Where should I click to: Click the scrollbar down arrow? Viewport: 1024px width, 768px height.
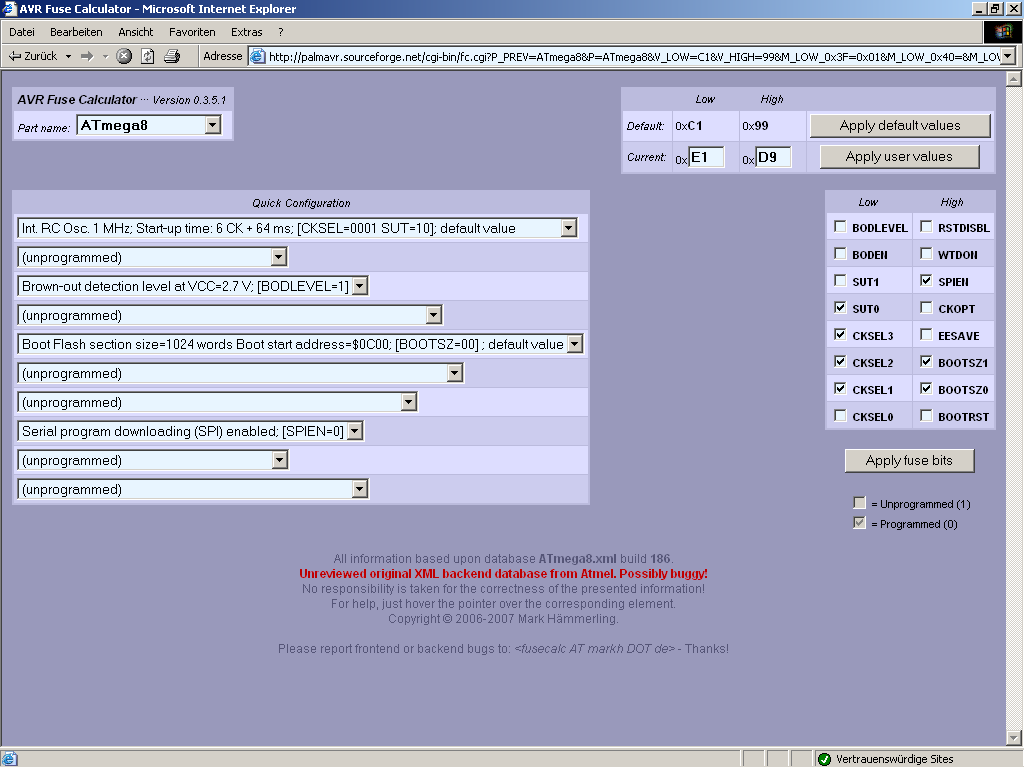click(x=1014, y=739)
